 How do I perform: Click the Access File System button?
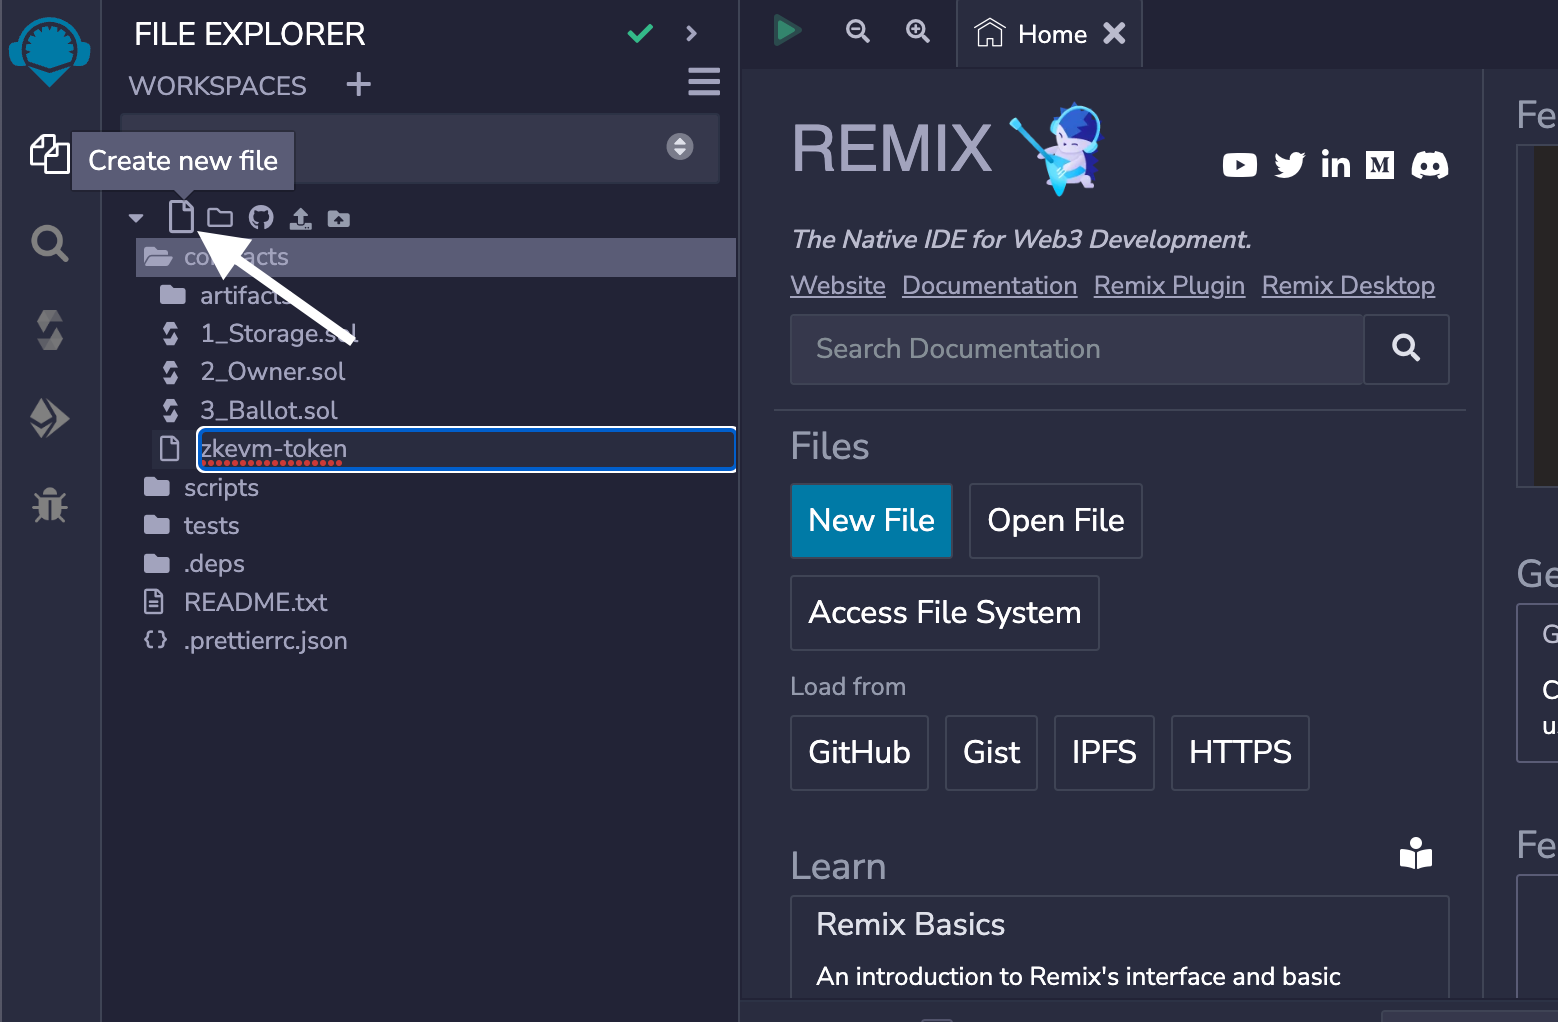945,613
